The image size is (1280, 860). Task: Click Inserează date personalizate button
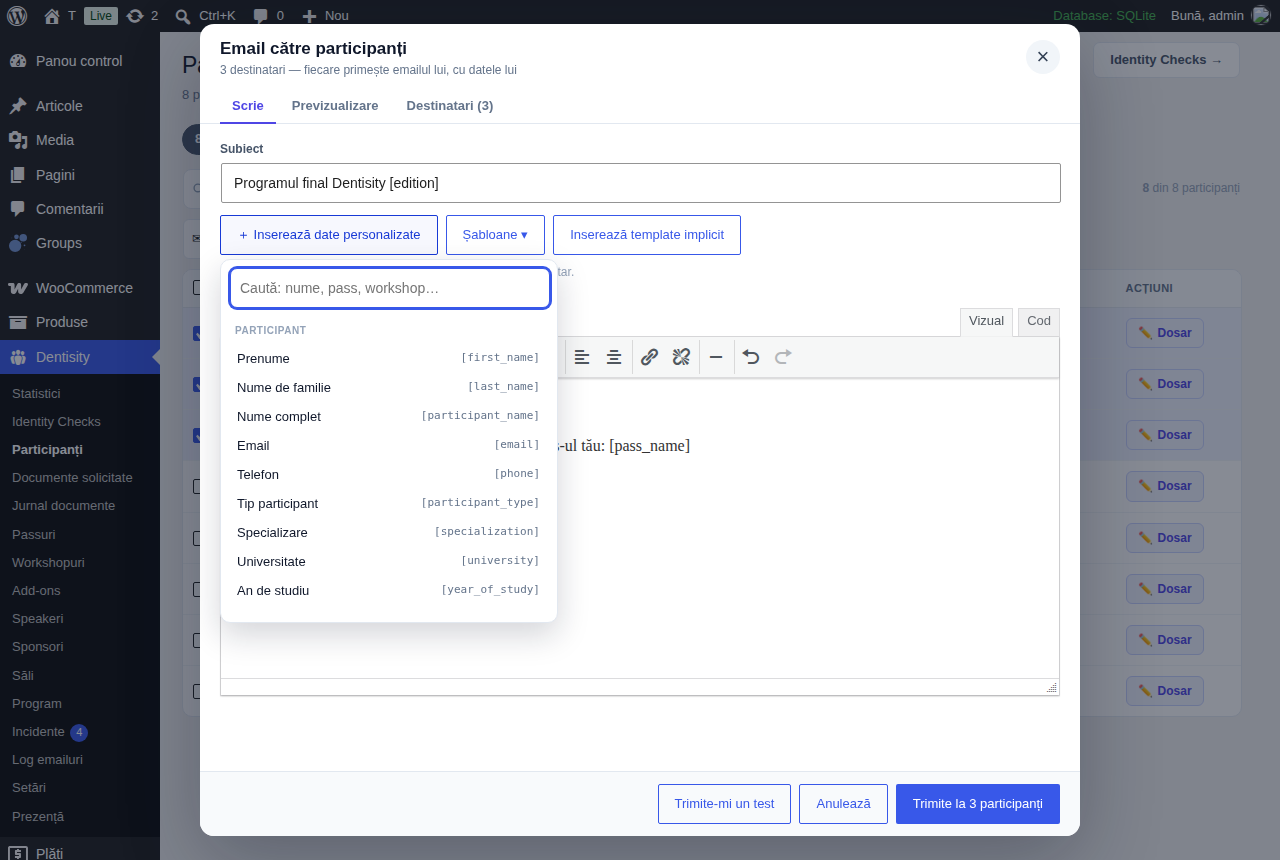pyautogui.click(x=329, y=235)
